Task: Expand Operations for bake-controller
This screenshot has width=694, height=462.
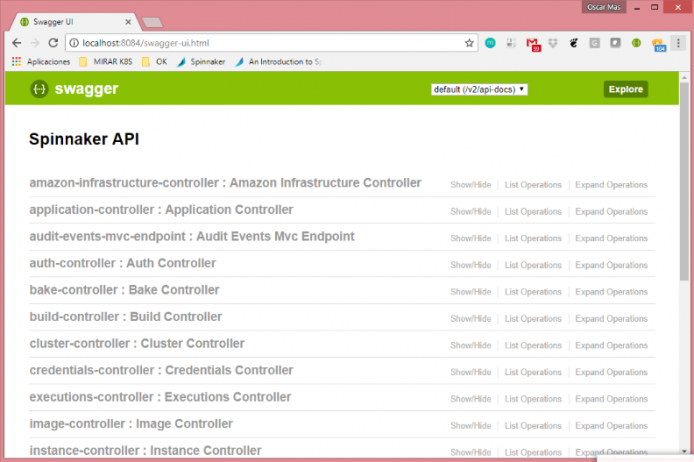Action: coord(611,292)
